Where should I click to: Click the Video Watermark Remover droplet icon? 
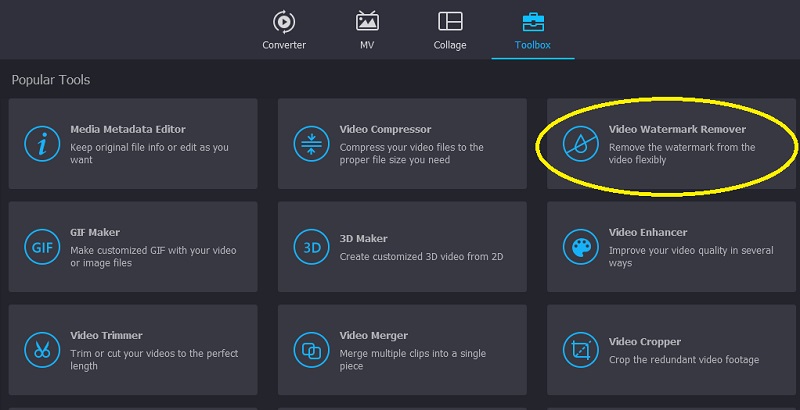[580, 144]
